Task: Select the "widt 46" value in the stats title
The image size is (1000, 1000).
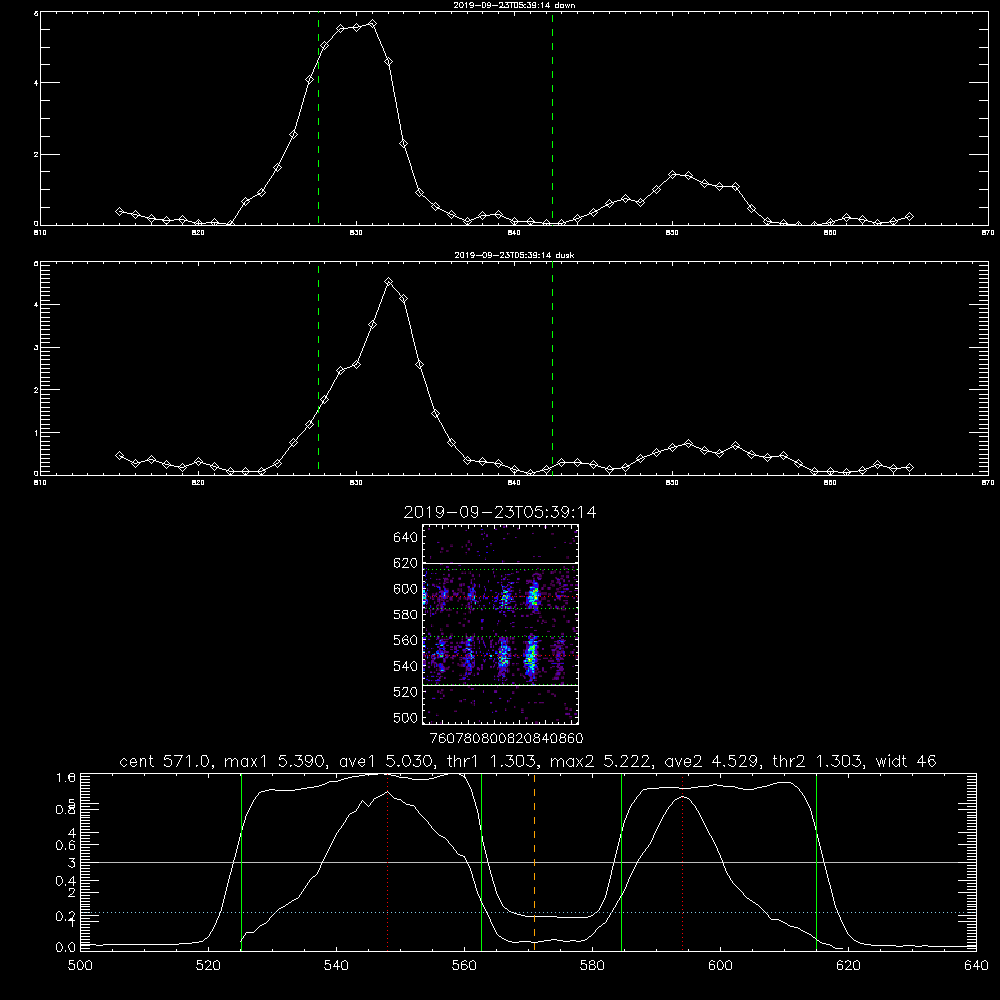Action: point(905,761)
